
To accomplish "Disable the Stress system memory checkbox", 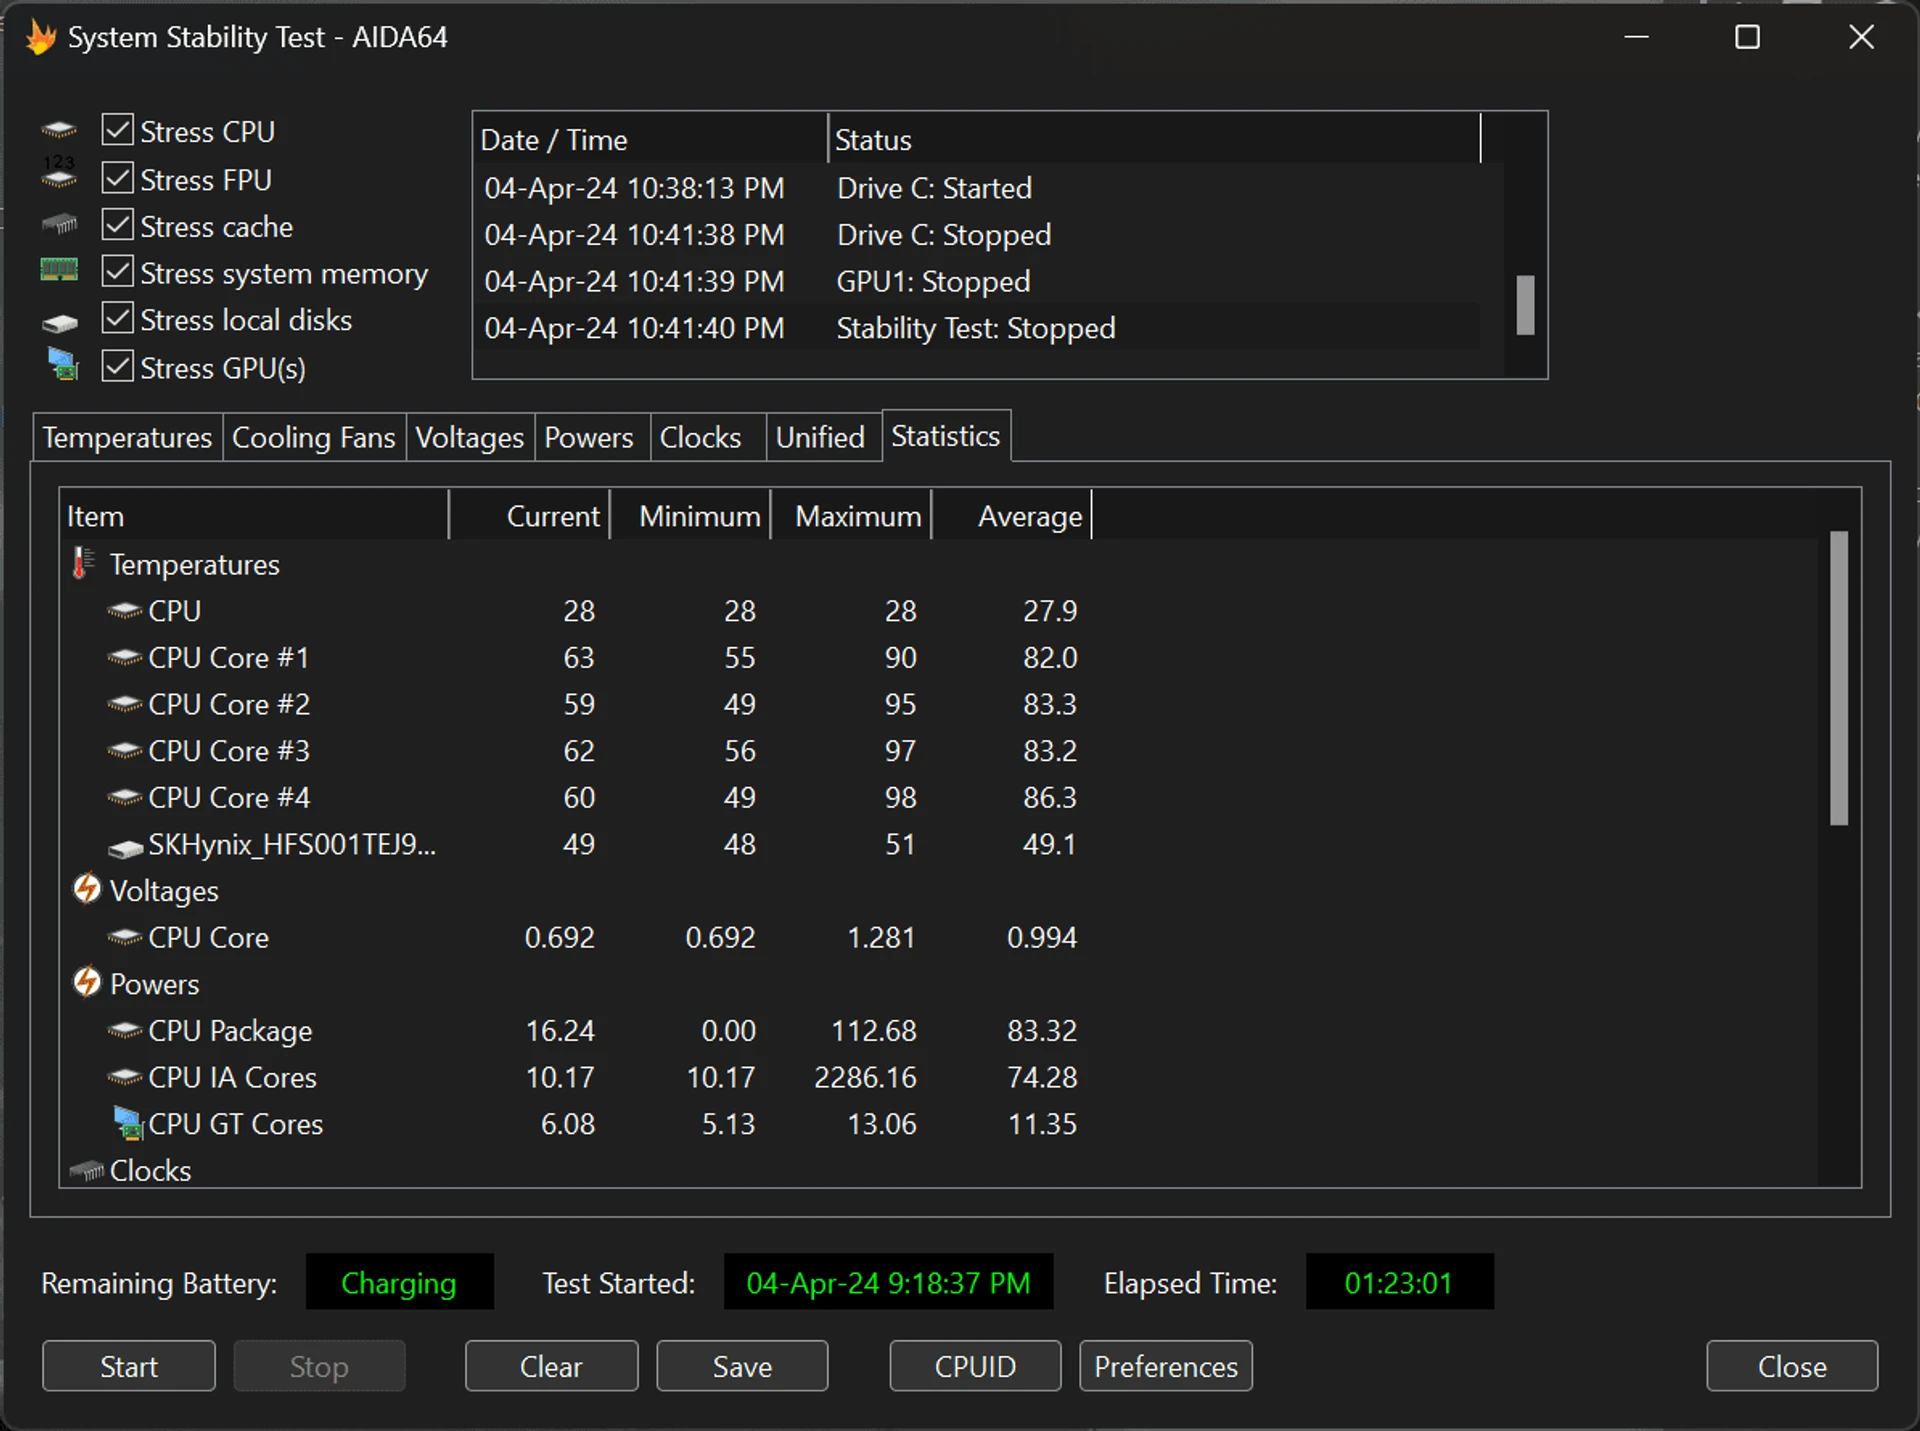I will point(118,271).
